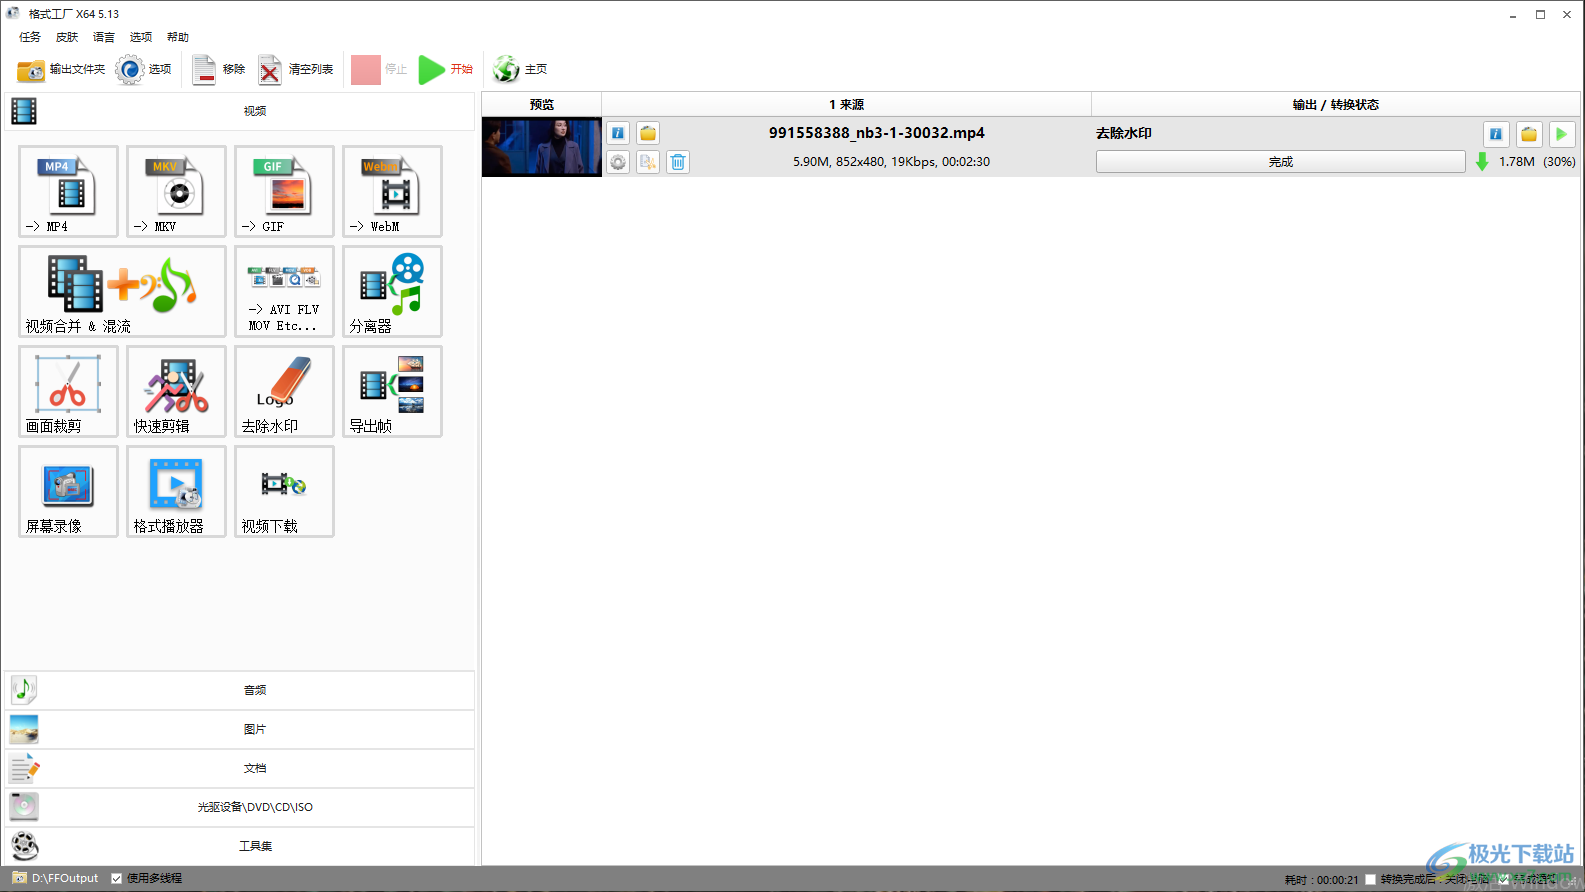The width and height of the screenshot is (1585, 892).
Task: Open the 选项 menu in the menu bar
Action: [141, 37]
